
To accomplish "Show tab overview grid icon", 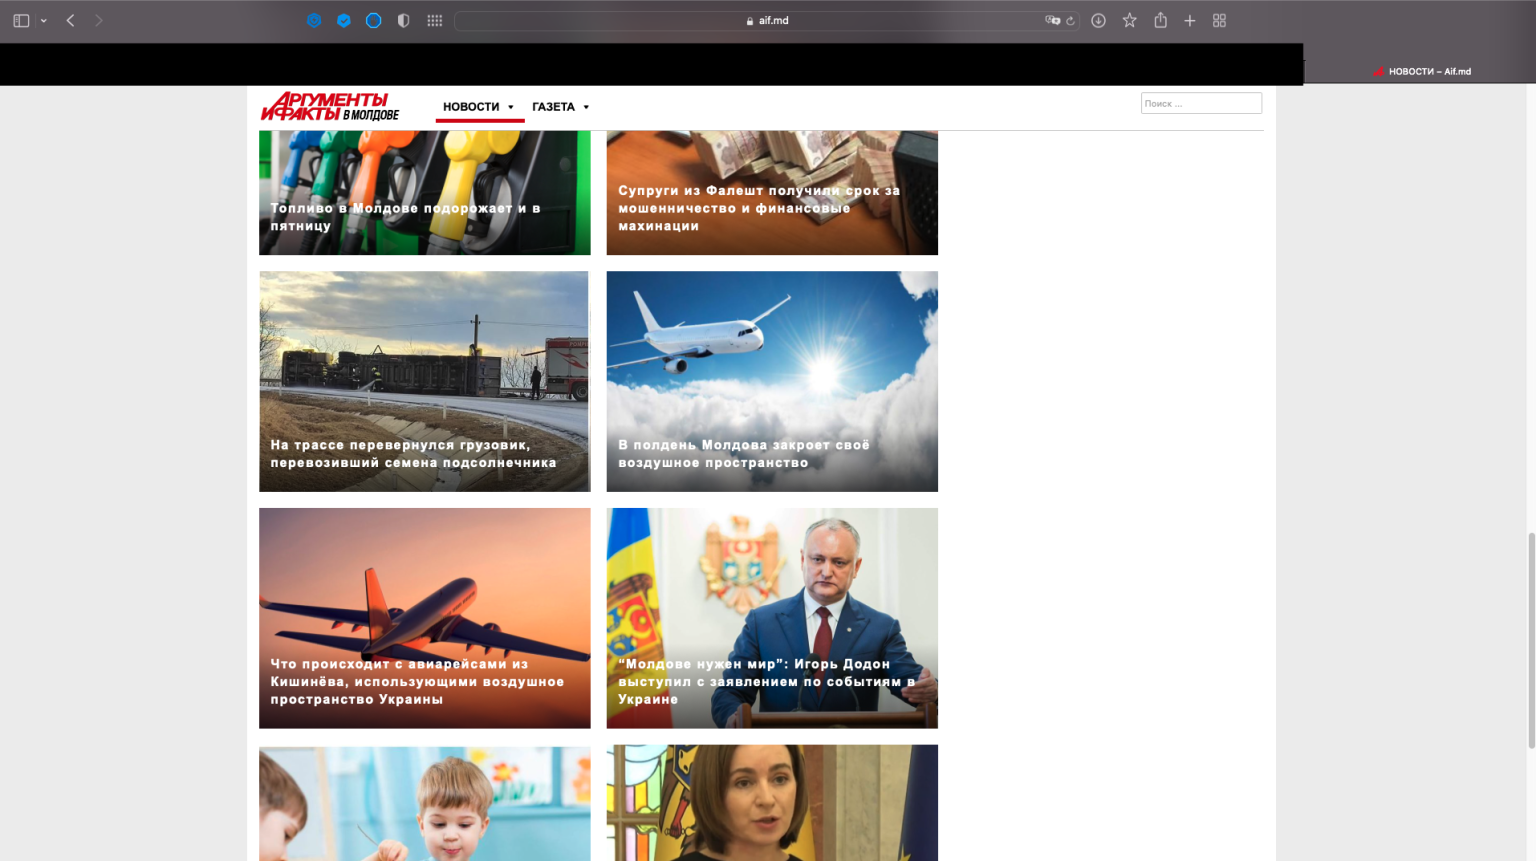I will point(1219,20).
